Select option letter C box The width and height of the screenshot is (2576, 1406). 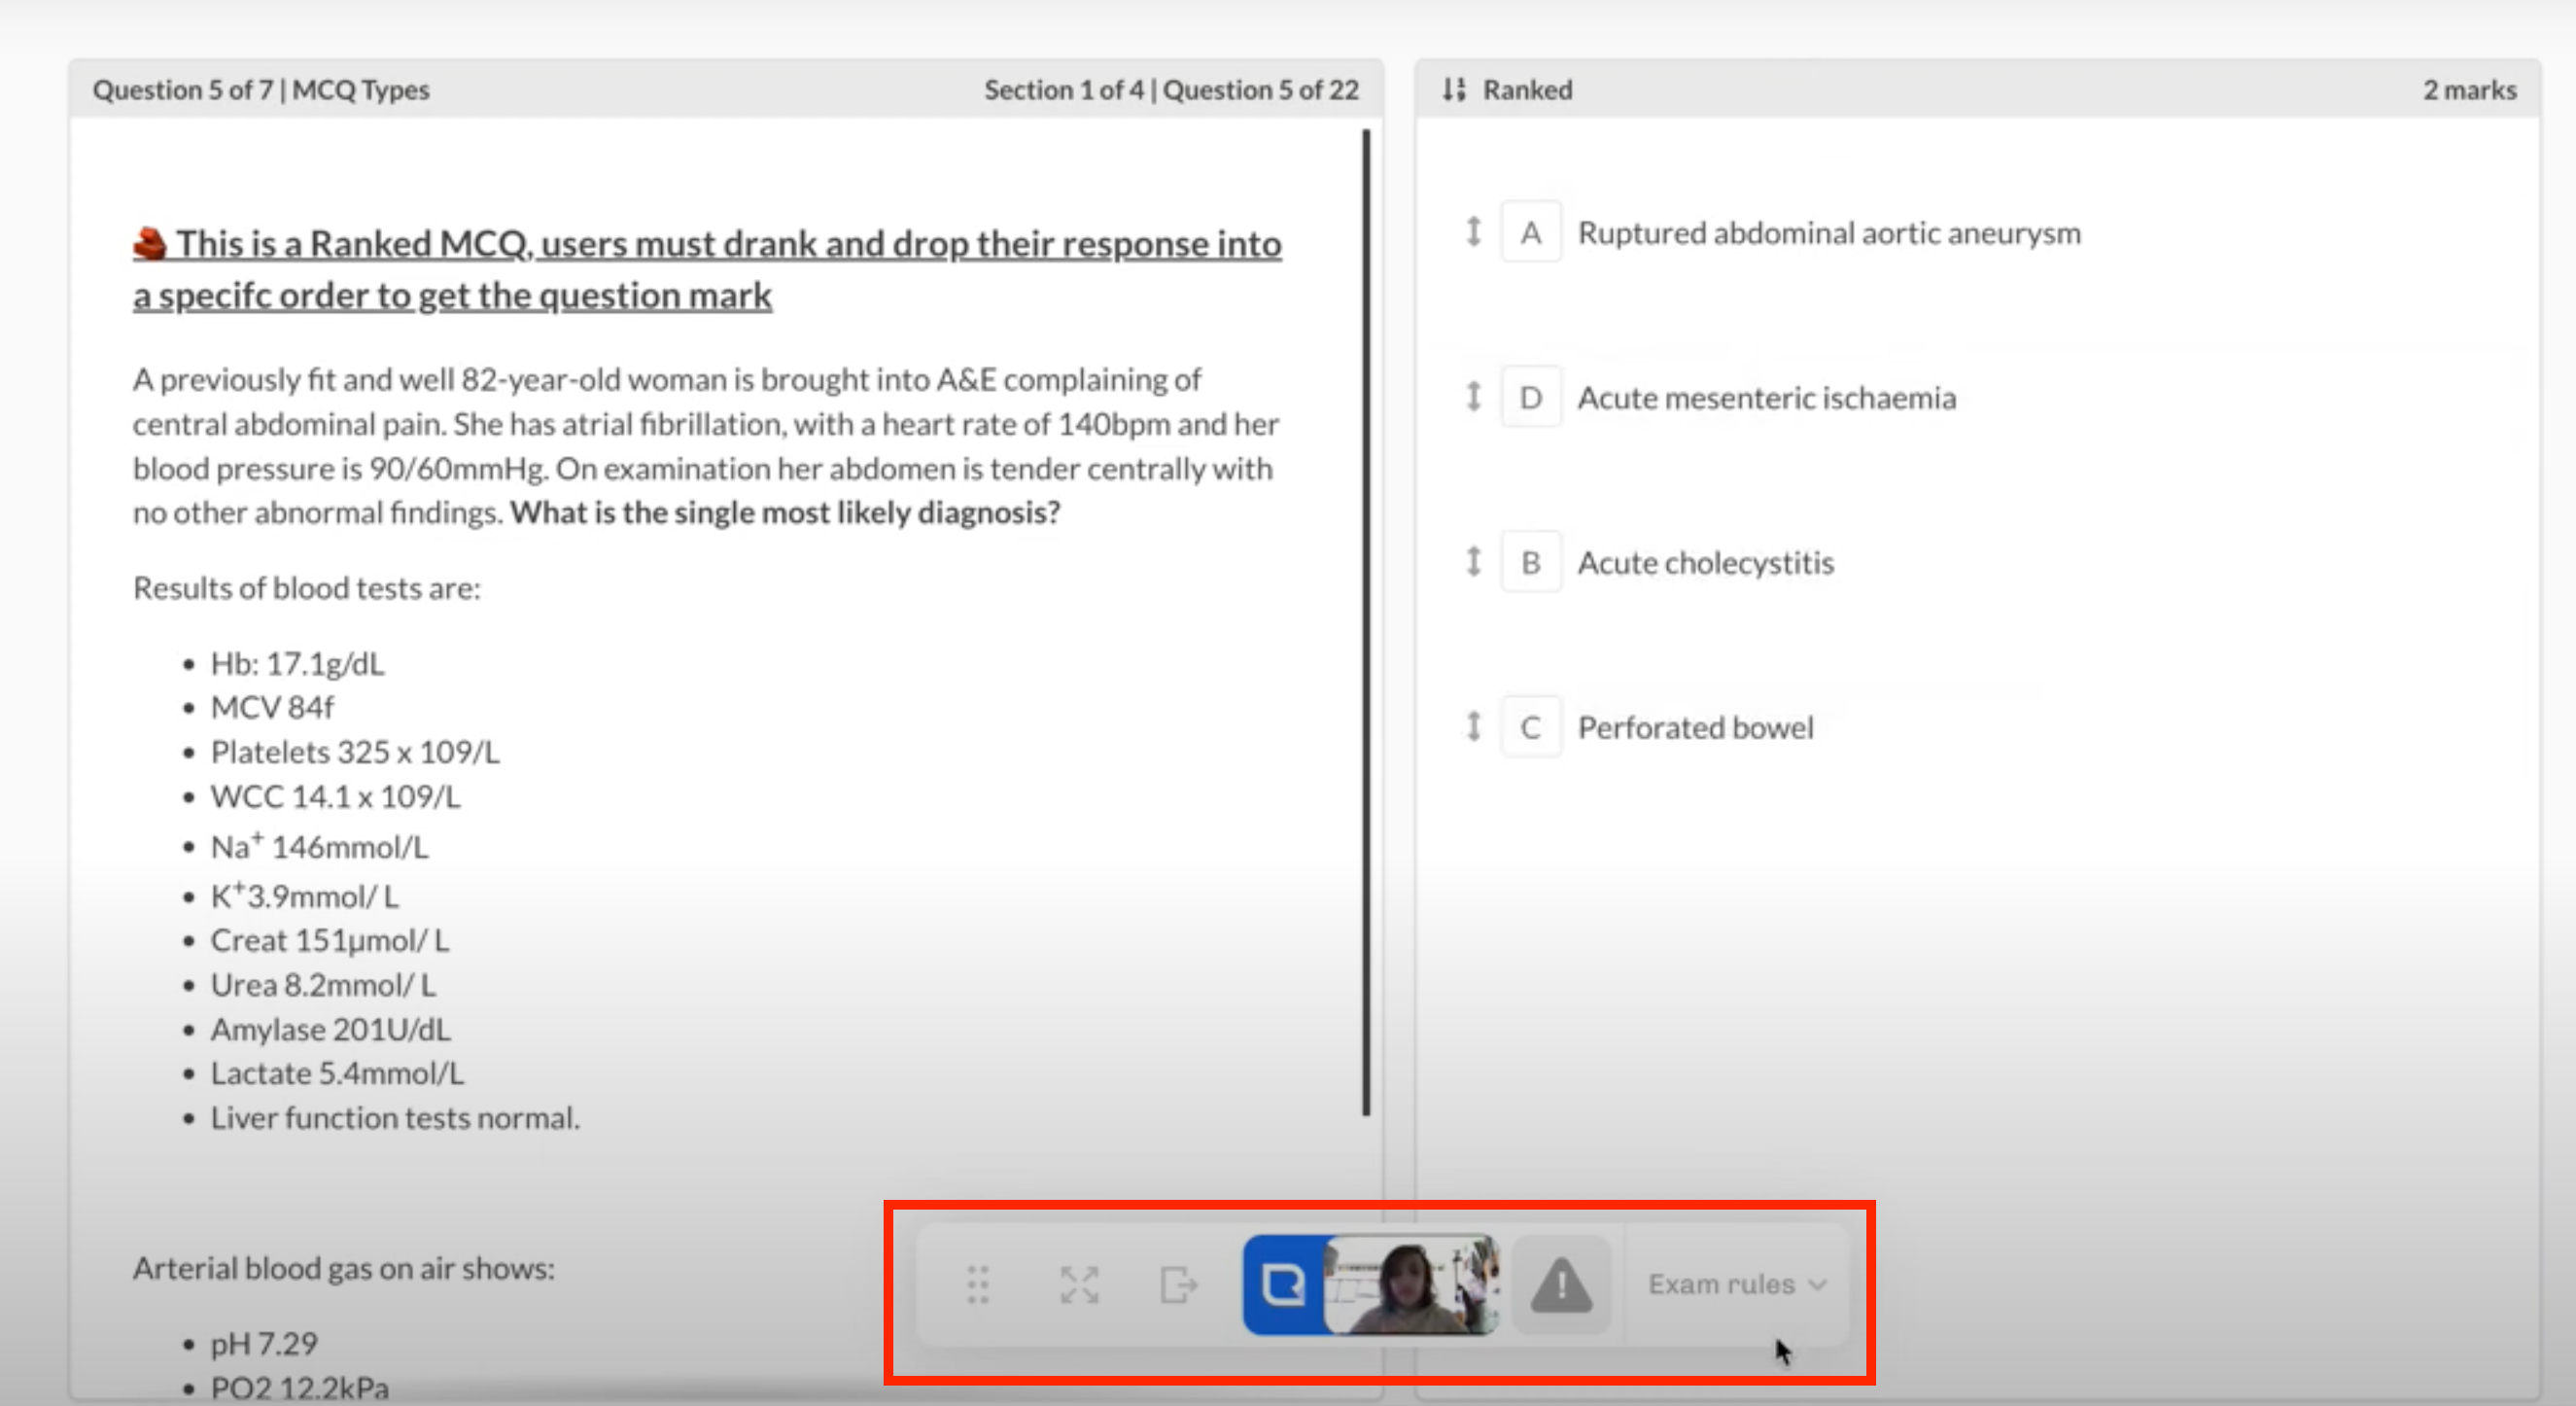1530,727
